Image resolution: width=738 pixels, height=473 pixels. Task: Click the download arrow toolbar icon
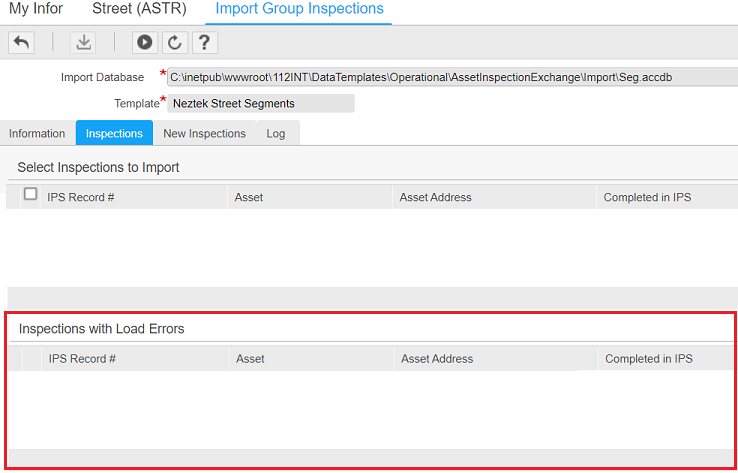tap(84, 42)
